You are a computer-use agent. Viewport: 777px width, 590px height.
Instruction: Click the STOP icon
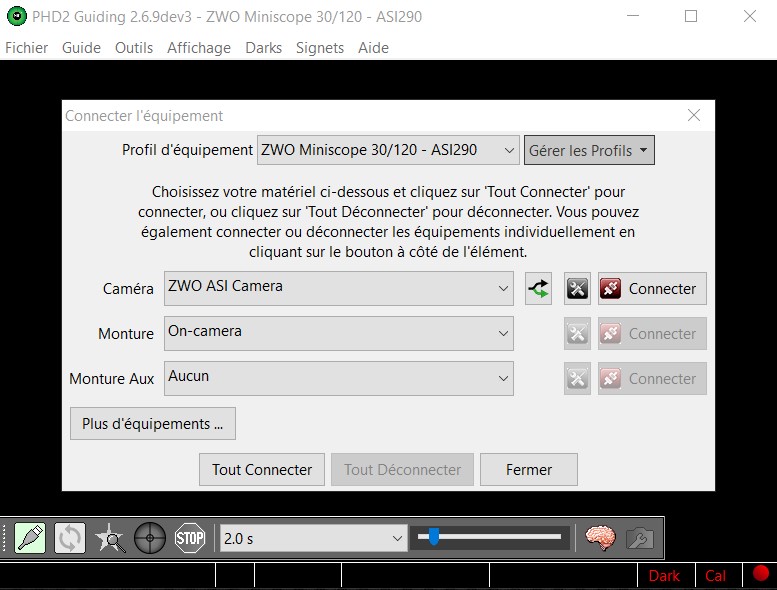point(190,538)
